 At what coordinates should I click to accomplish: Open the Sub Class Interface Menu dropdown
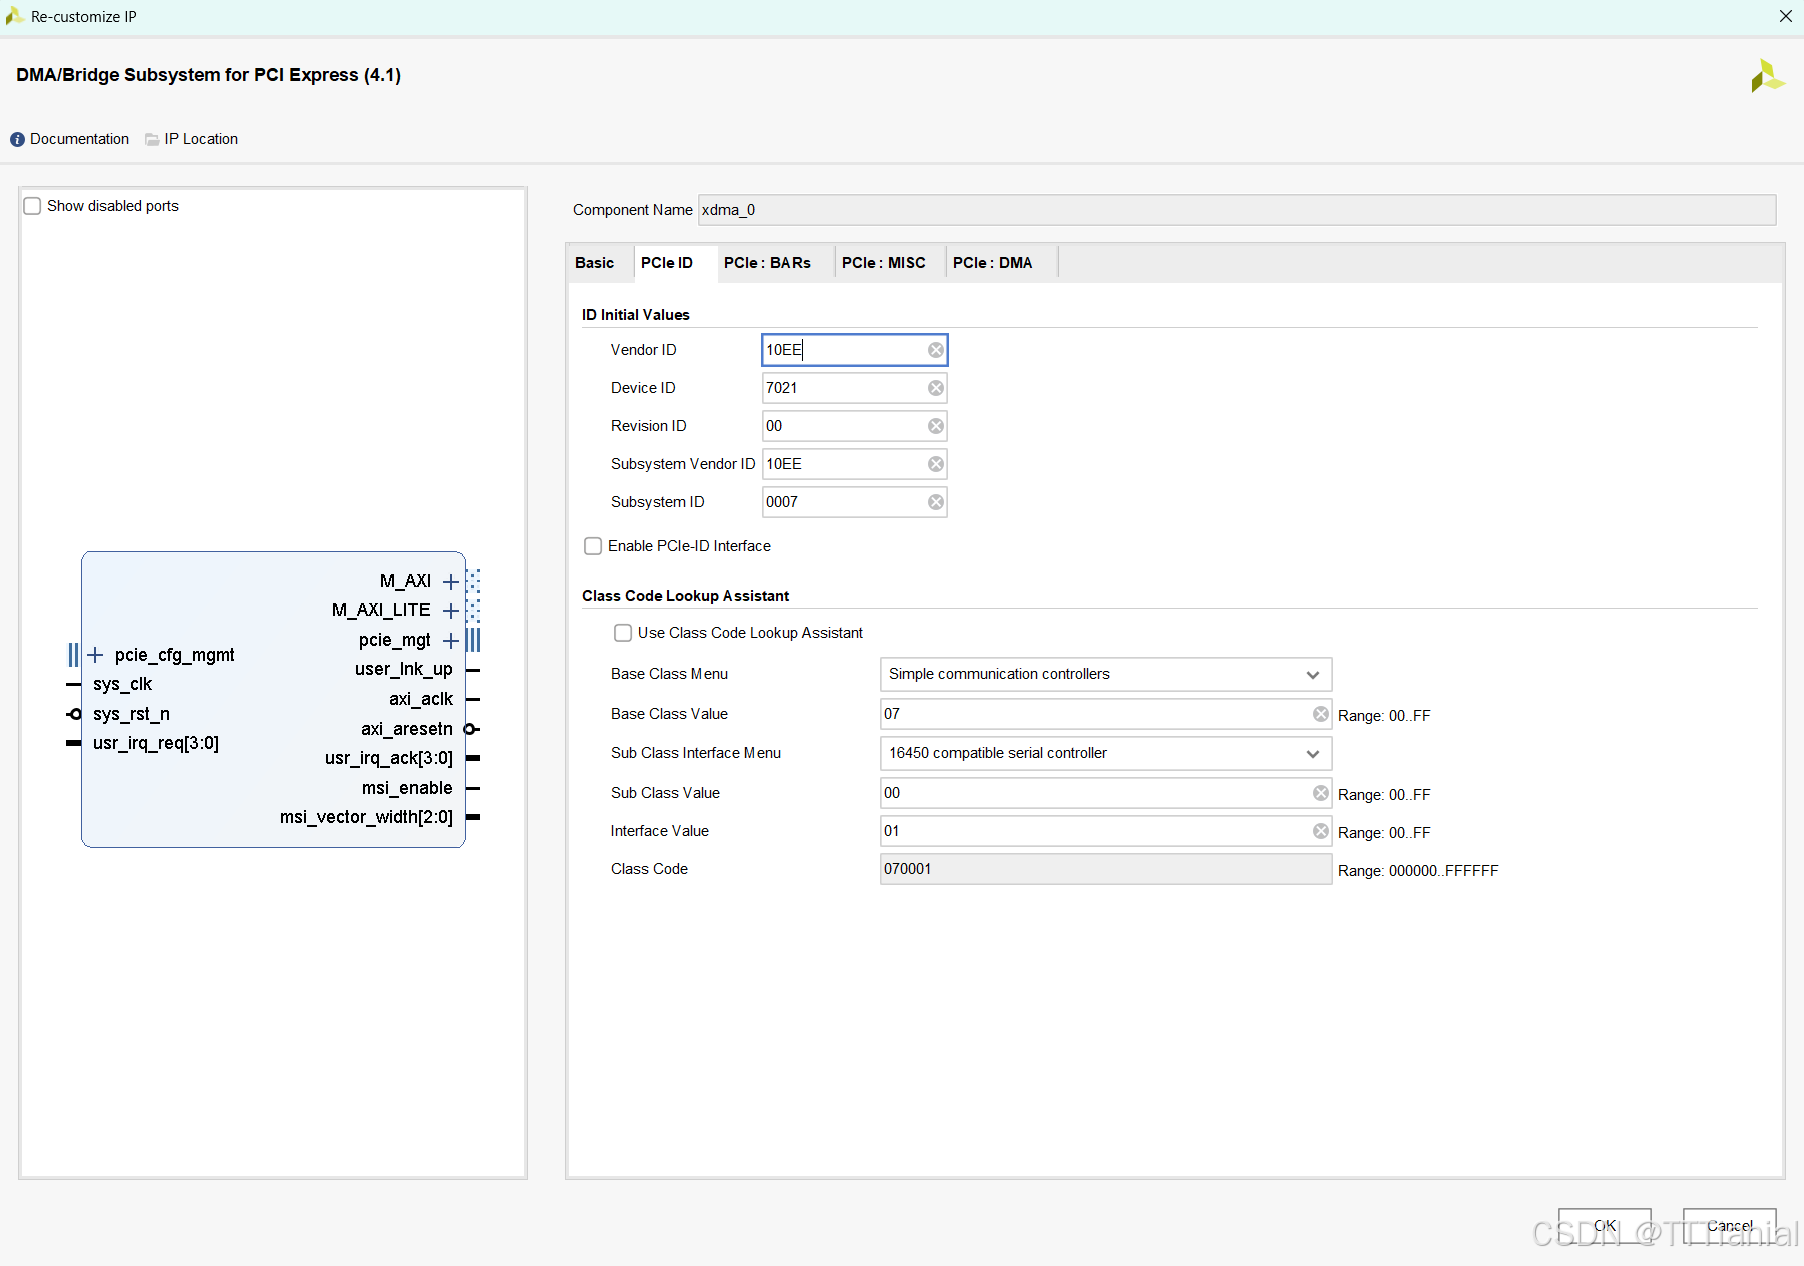click(x=1106, y=753)
